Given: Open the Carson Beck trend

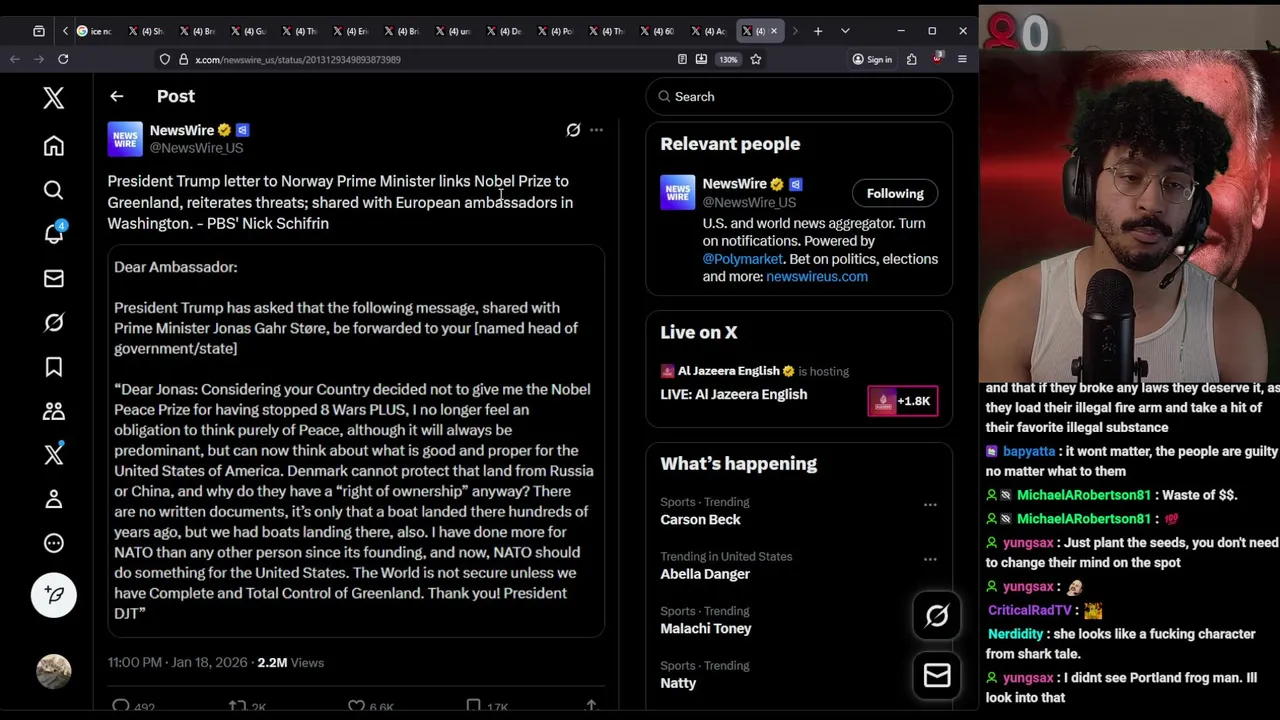Looking at the screenshot, I should tap(700, 520).
